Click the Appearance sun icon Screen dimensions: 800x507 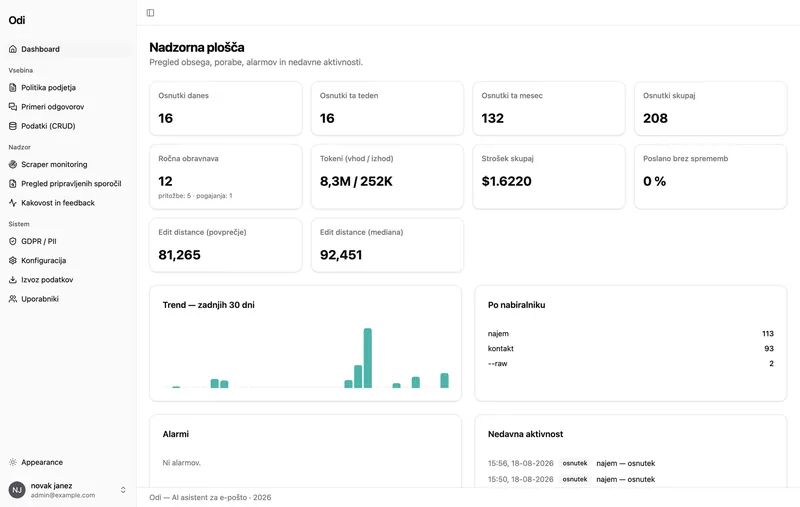pos(13,462)
